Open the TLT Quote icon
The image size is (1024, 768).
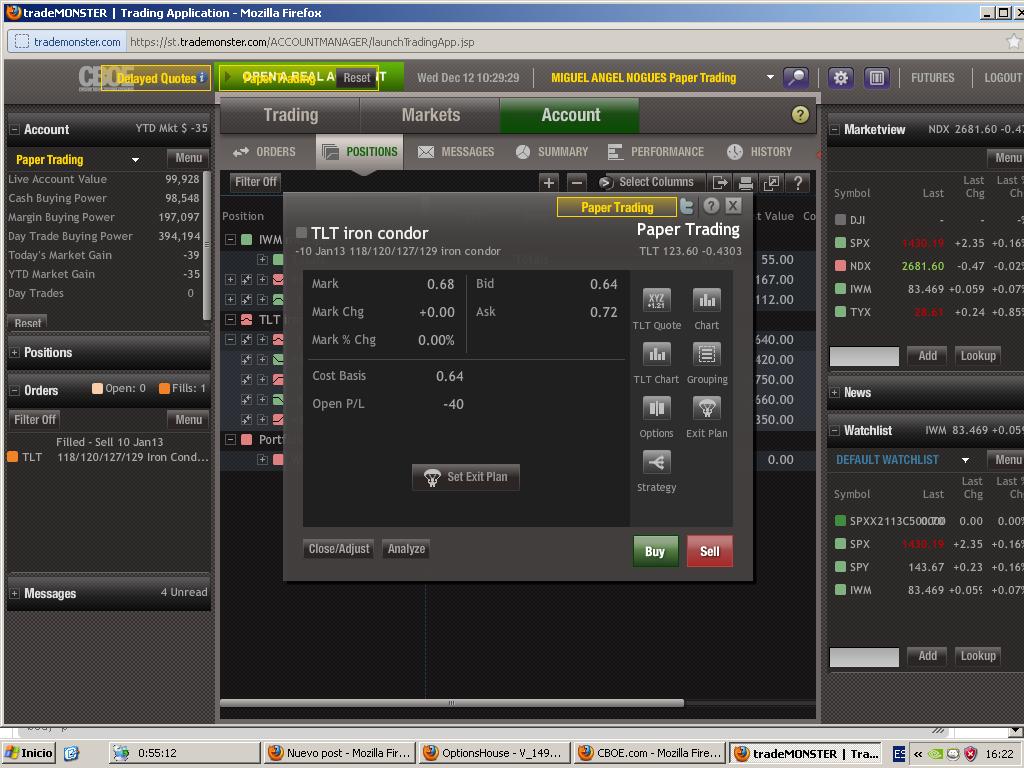656,301
